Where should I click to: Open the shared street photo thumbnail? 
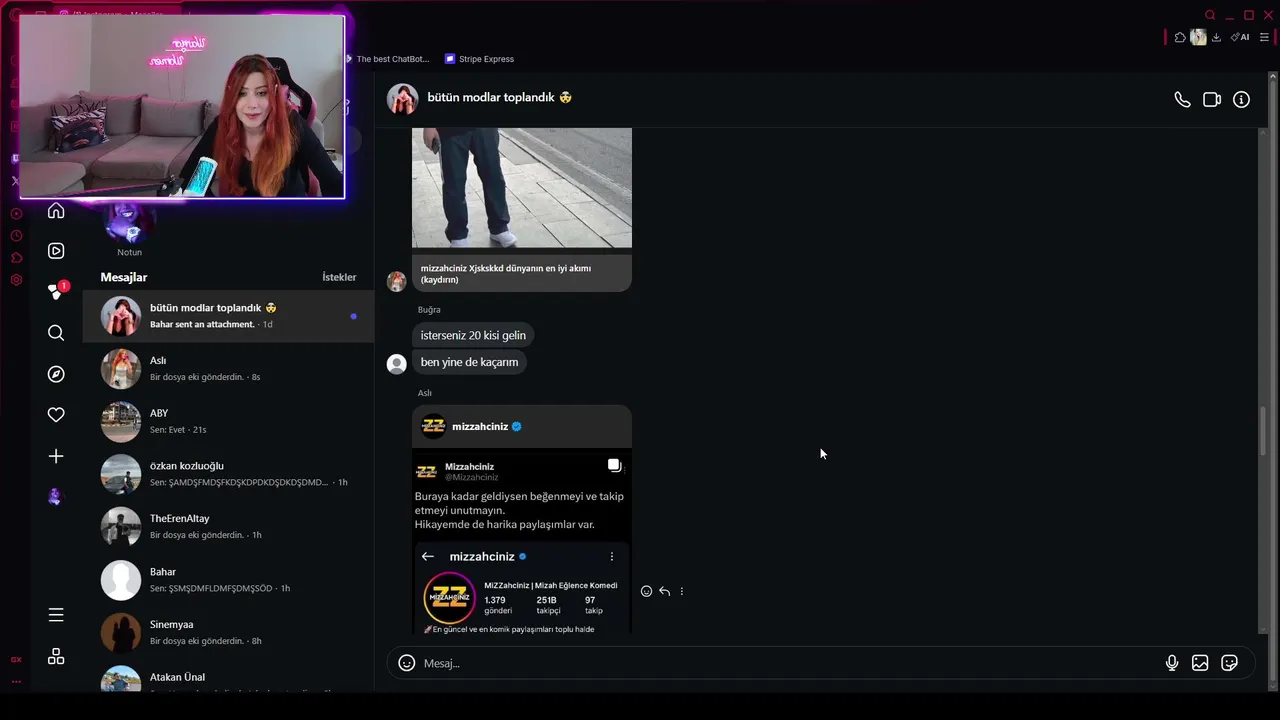click(522, 188)
